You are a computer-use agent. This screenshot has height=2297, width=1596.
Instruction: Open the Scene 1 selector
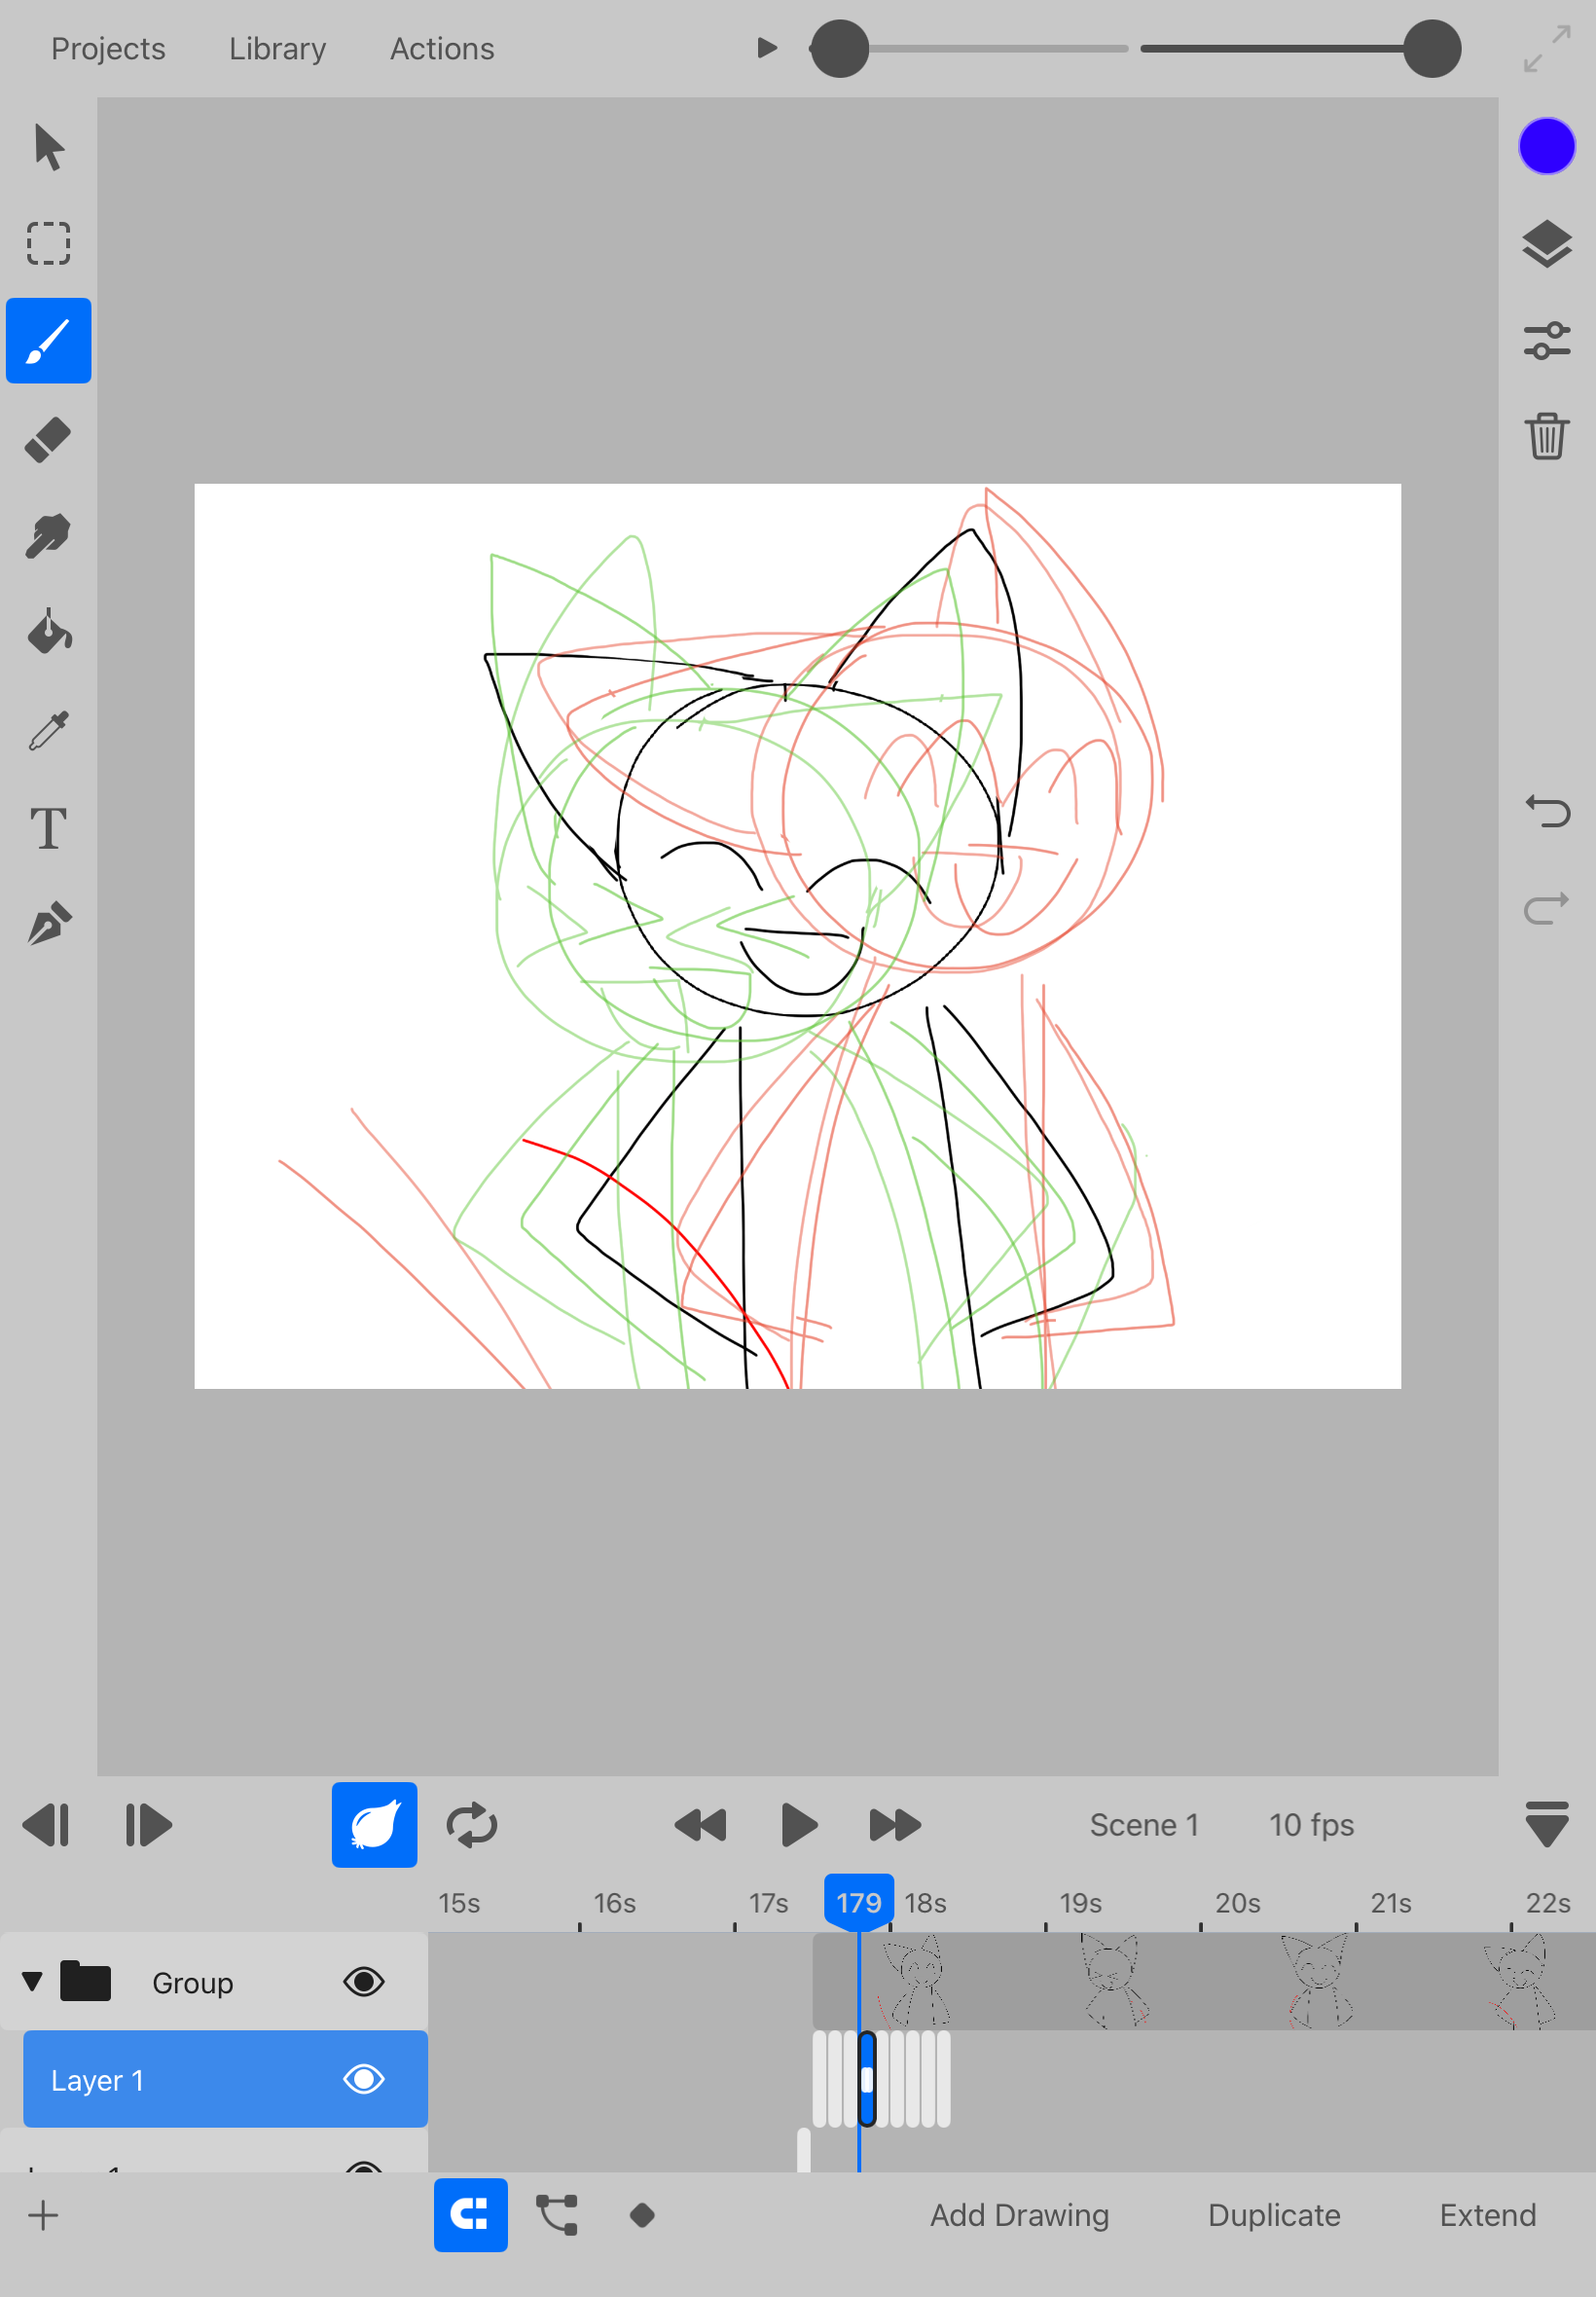click(1144, 1824)
